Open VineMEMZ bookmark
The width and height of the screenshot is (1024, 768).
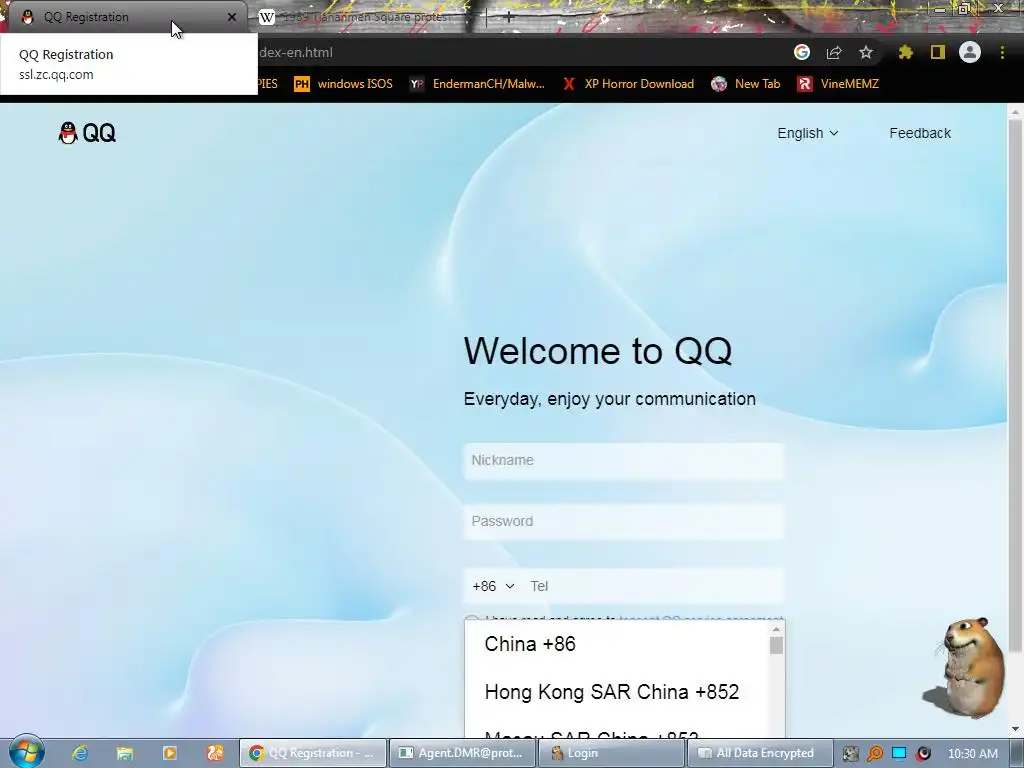coord(838,84)
